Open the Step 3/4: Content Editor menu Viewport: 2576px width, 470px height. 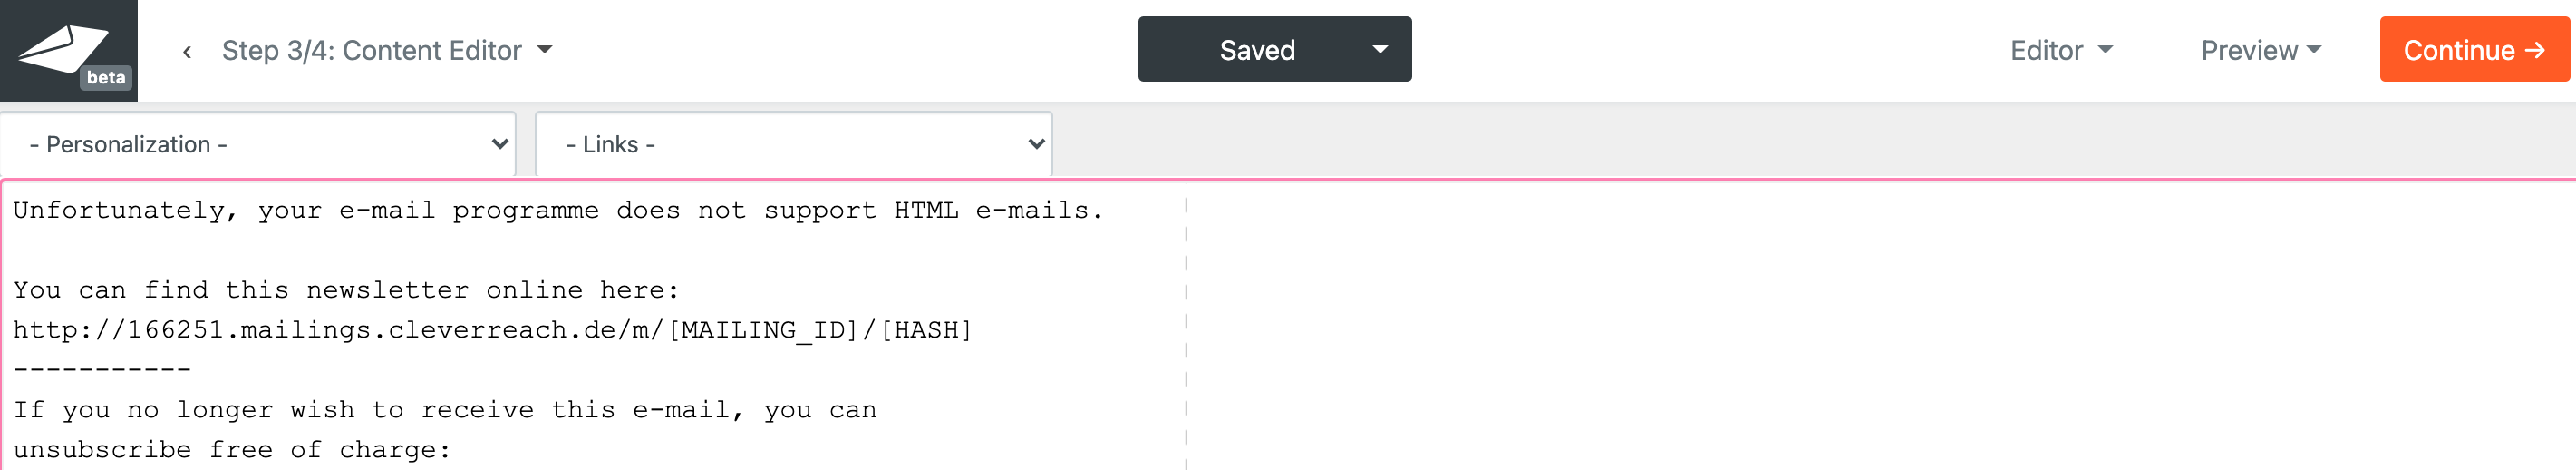click(x=371, y=50)
